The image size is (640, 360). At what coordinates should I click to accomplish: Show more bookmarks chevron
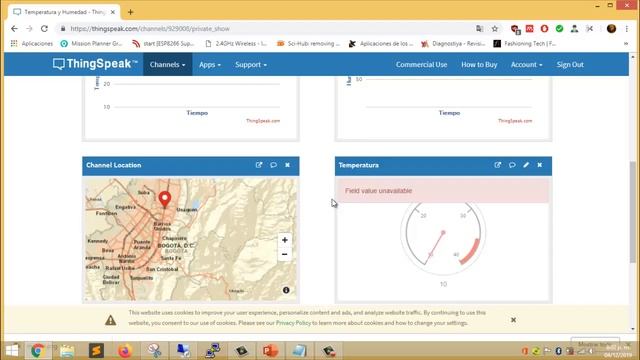(626, 43)
